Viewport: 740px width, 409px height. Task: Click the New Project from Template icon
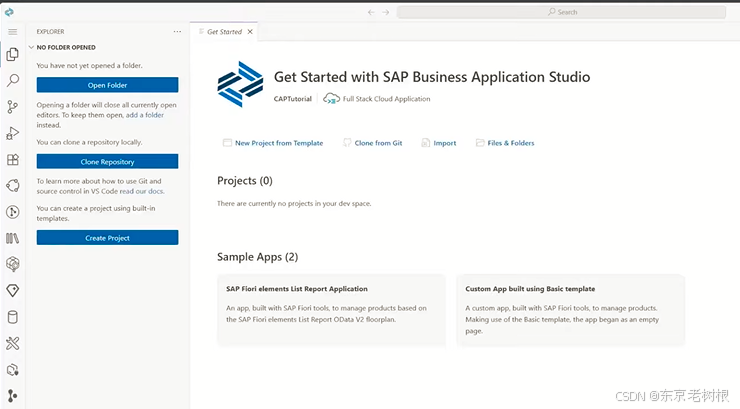(x=227, y=142)
